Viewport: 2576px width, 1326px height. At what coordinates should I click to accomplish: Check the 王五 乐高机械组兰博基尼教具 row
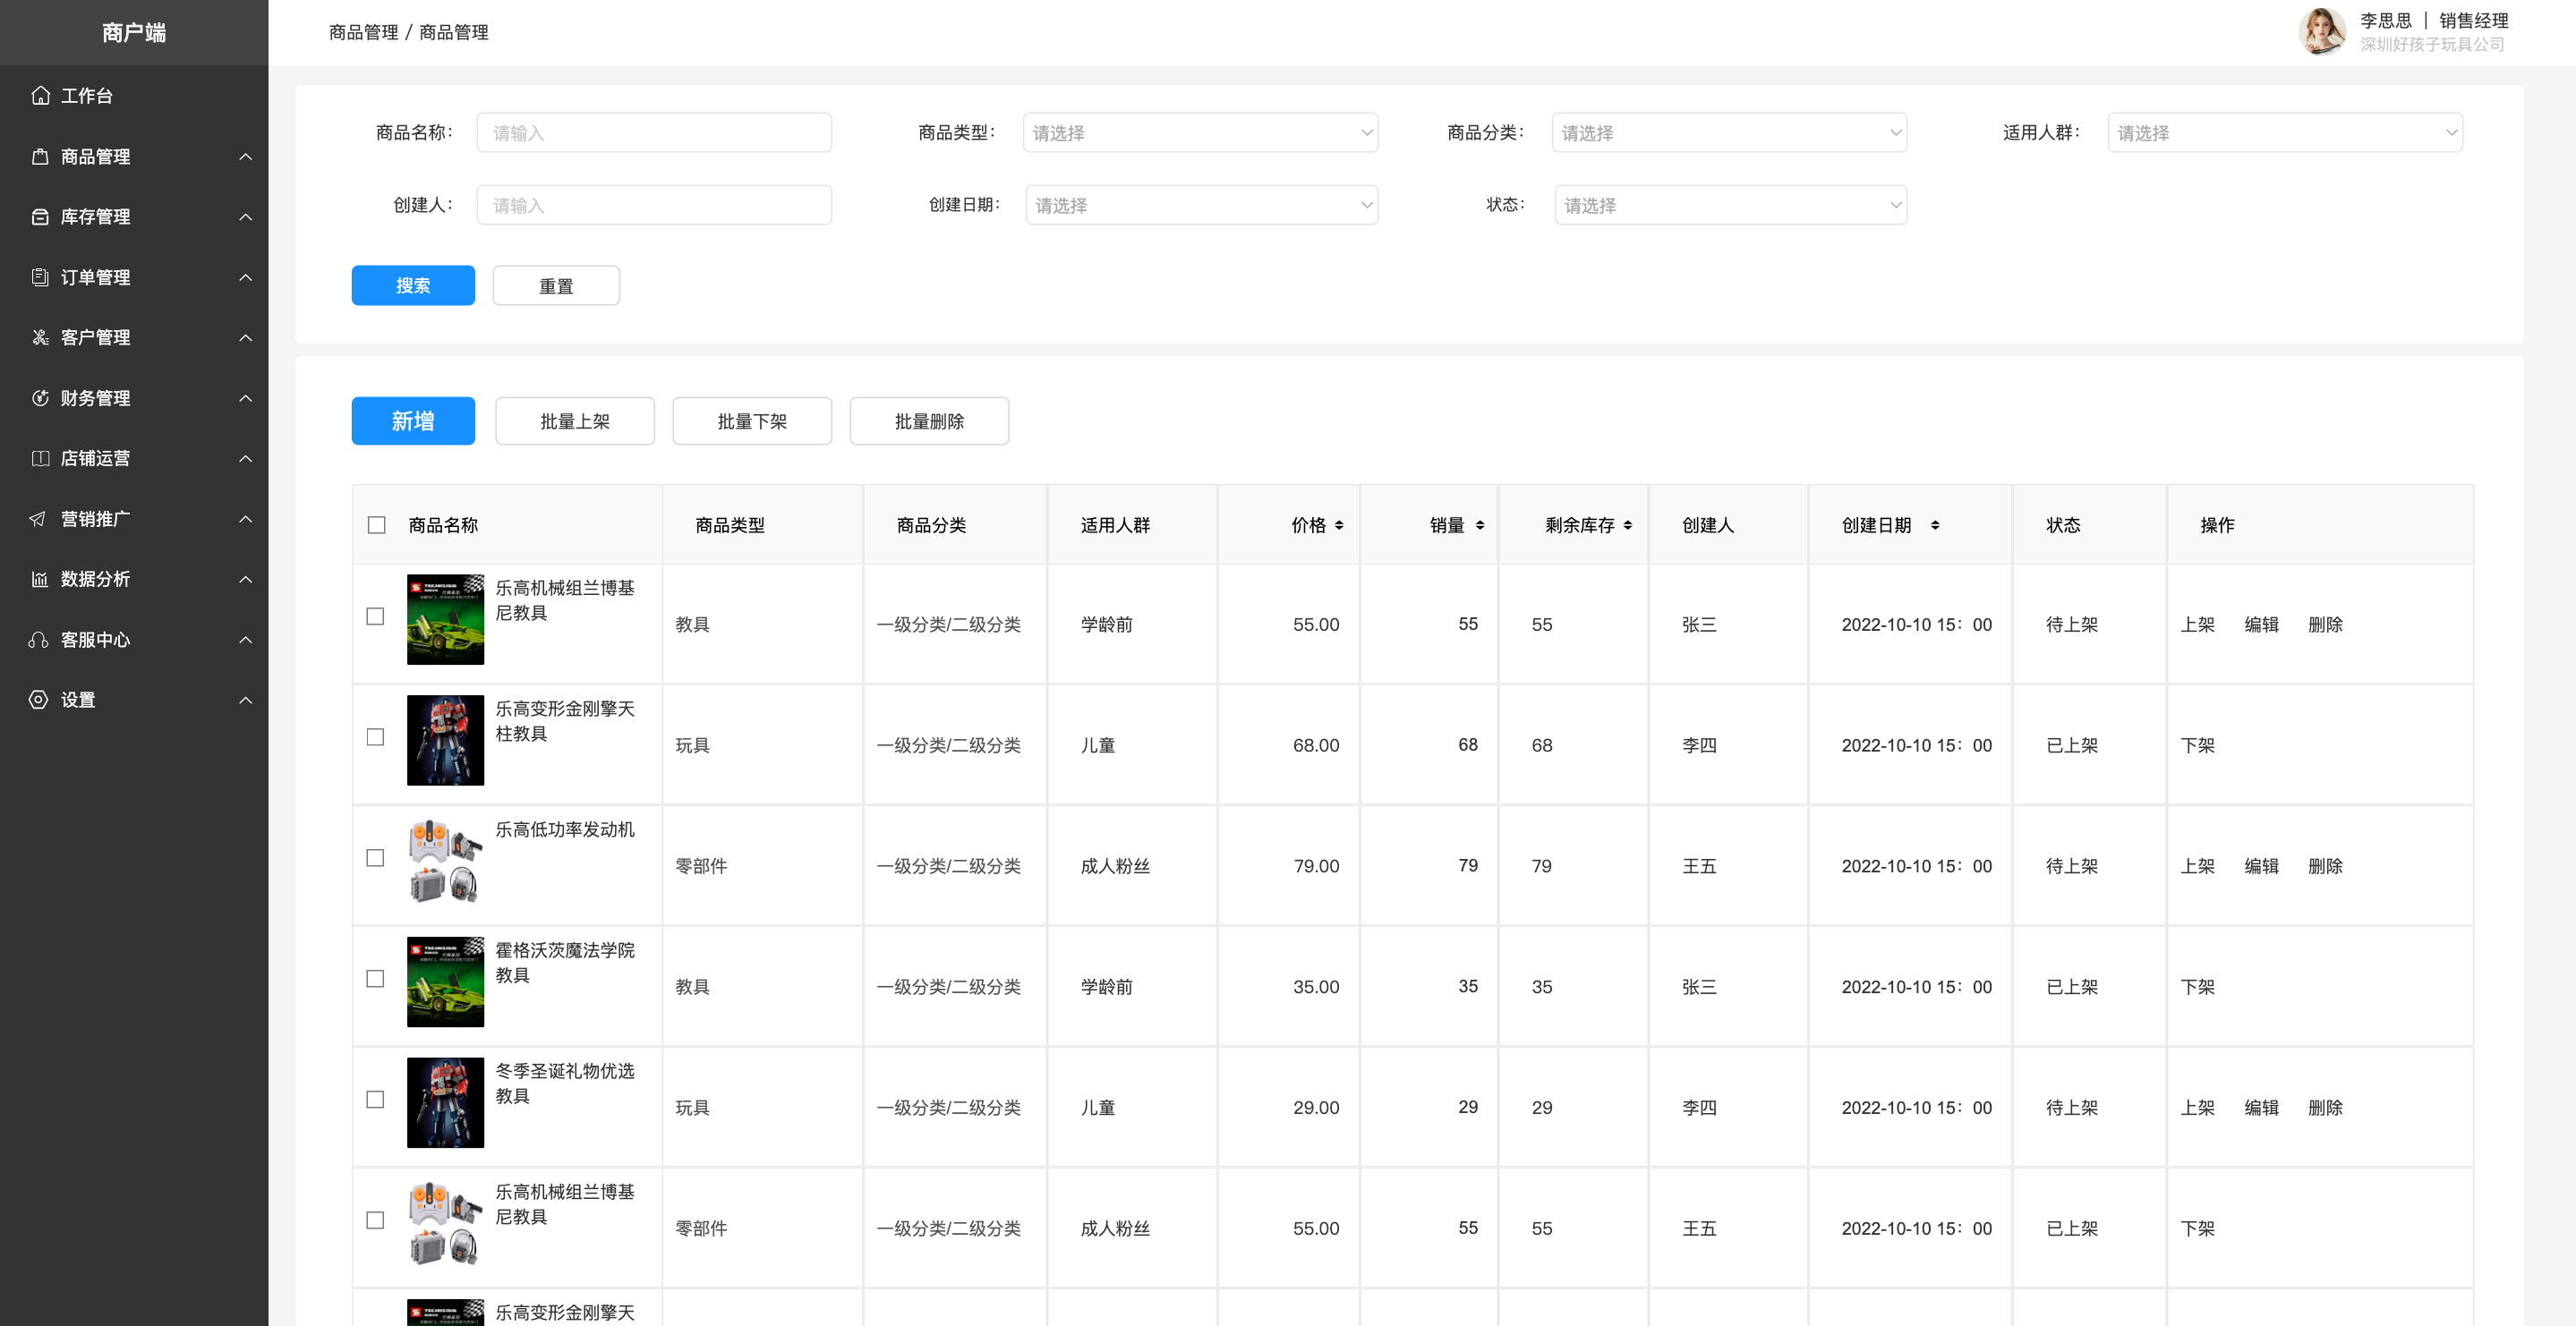375,1220
